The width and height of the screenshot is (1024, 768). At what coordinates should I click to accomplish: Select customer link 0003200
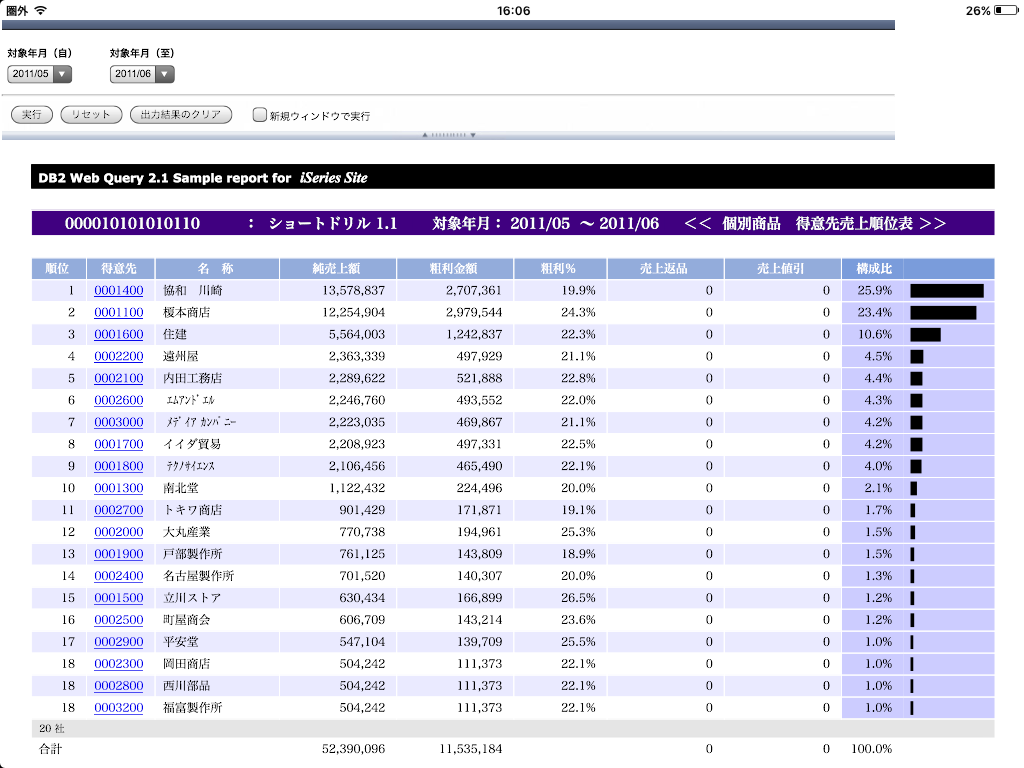[119, 708]
